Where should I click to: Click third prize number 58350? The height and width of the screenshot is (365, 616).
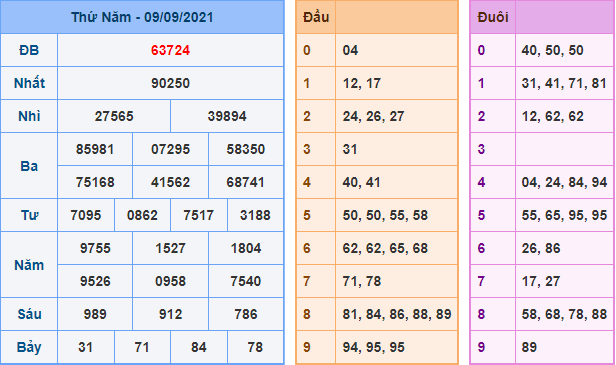pos(246,149)
